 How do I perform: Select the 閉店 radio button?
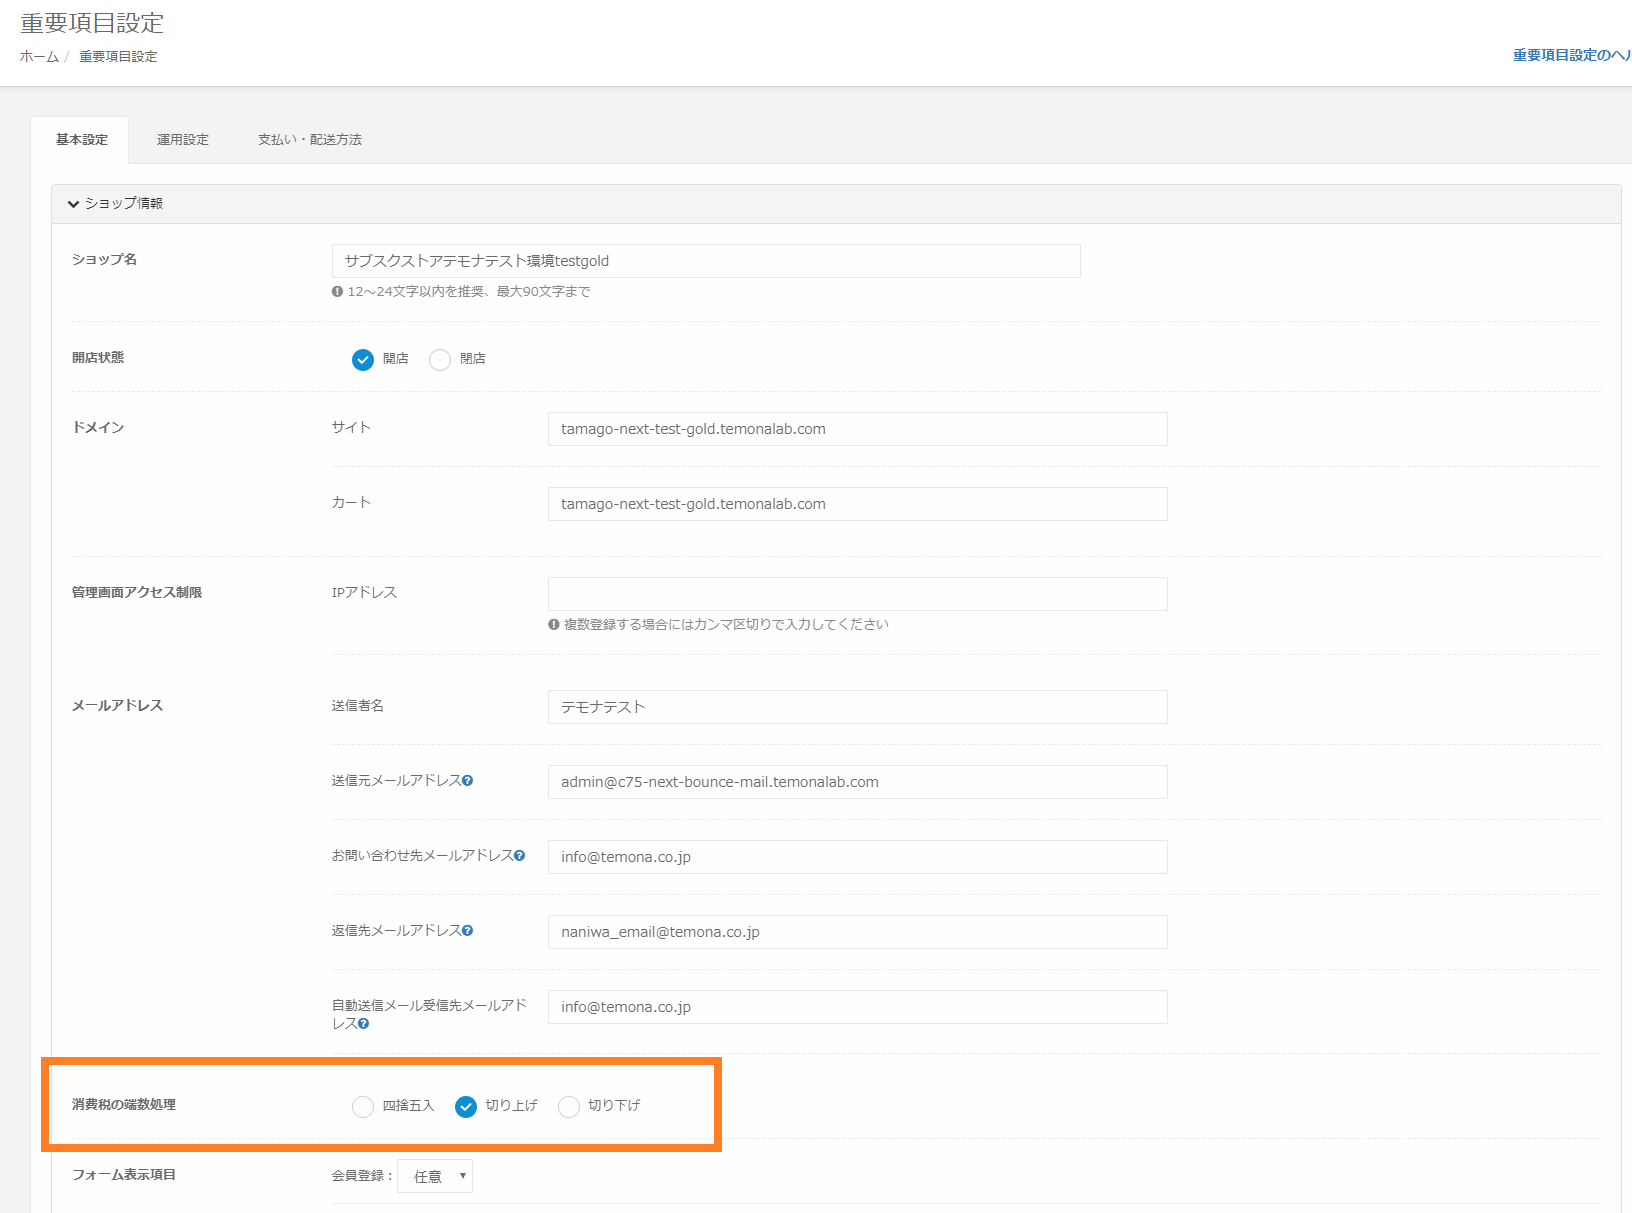coord(440,360)
